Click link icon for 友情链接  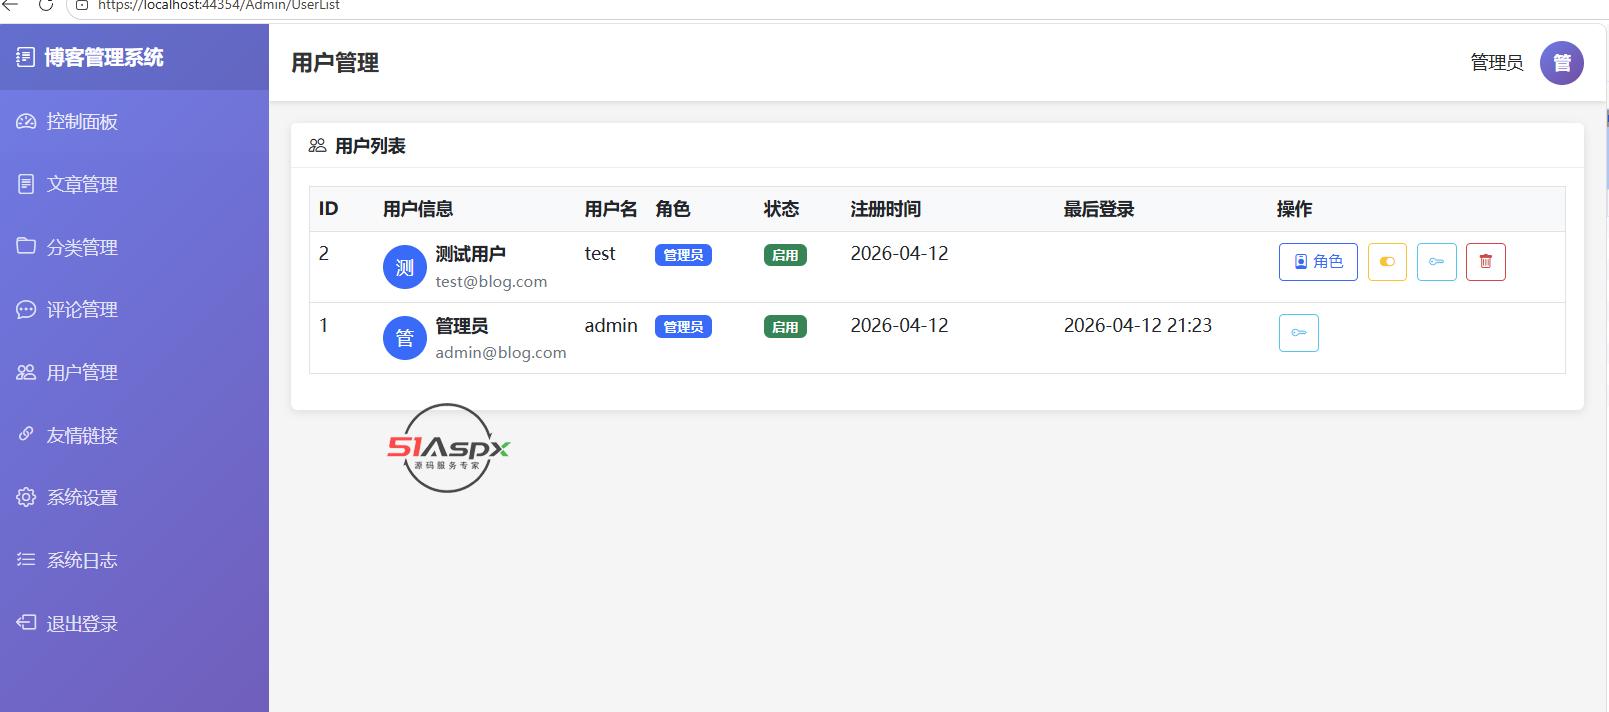pyautogui.click(x=26, y=434)
